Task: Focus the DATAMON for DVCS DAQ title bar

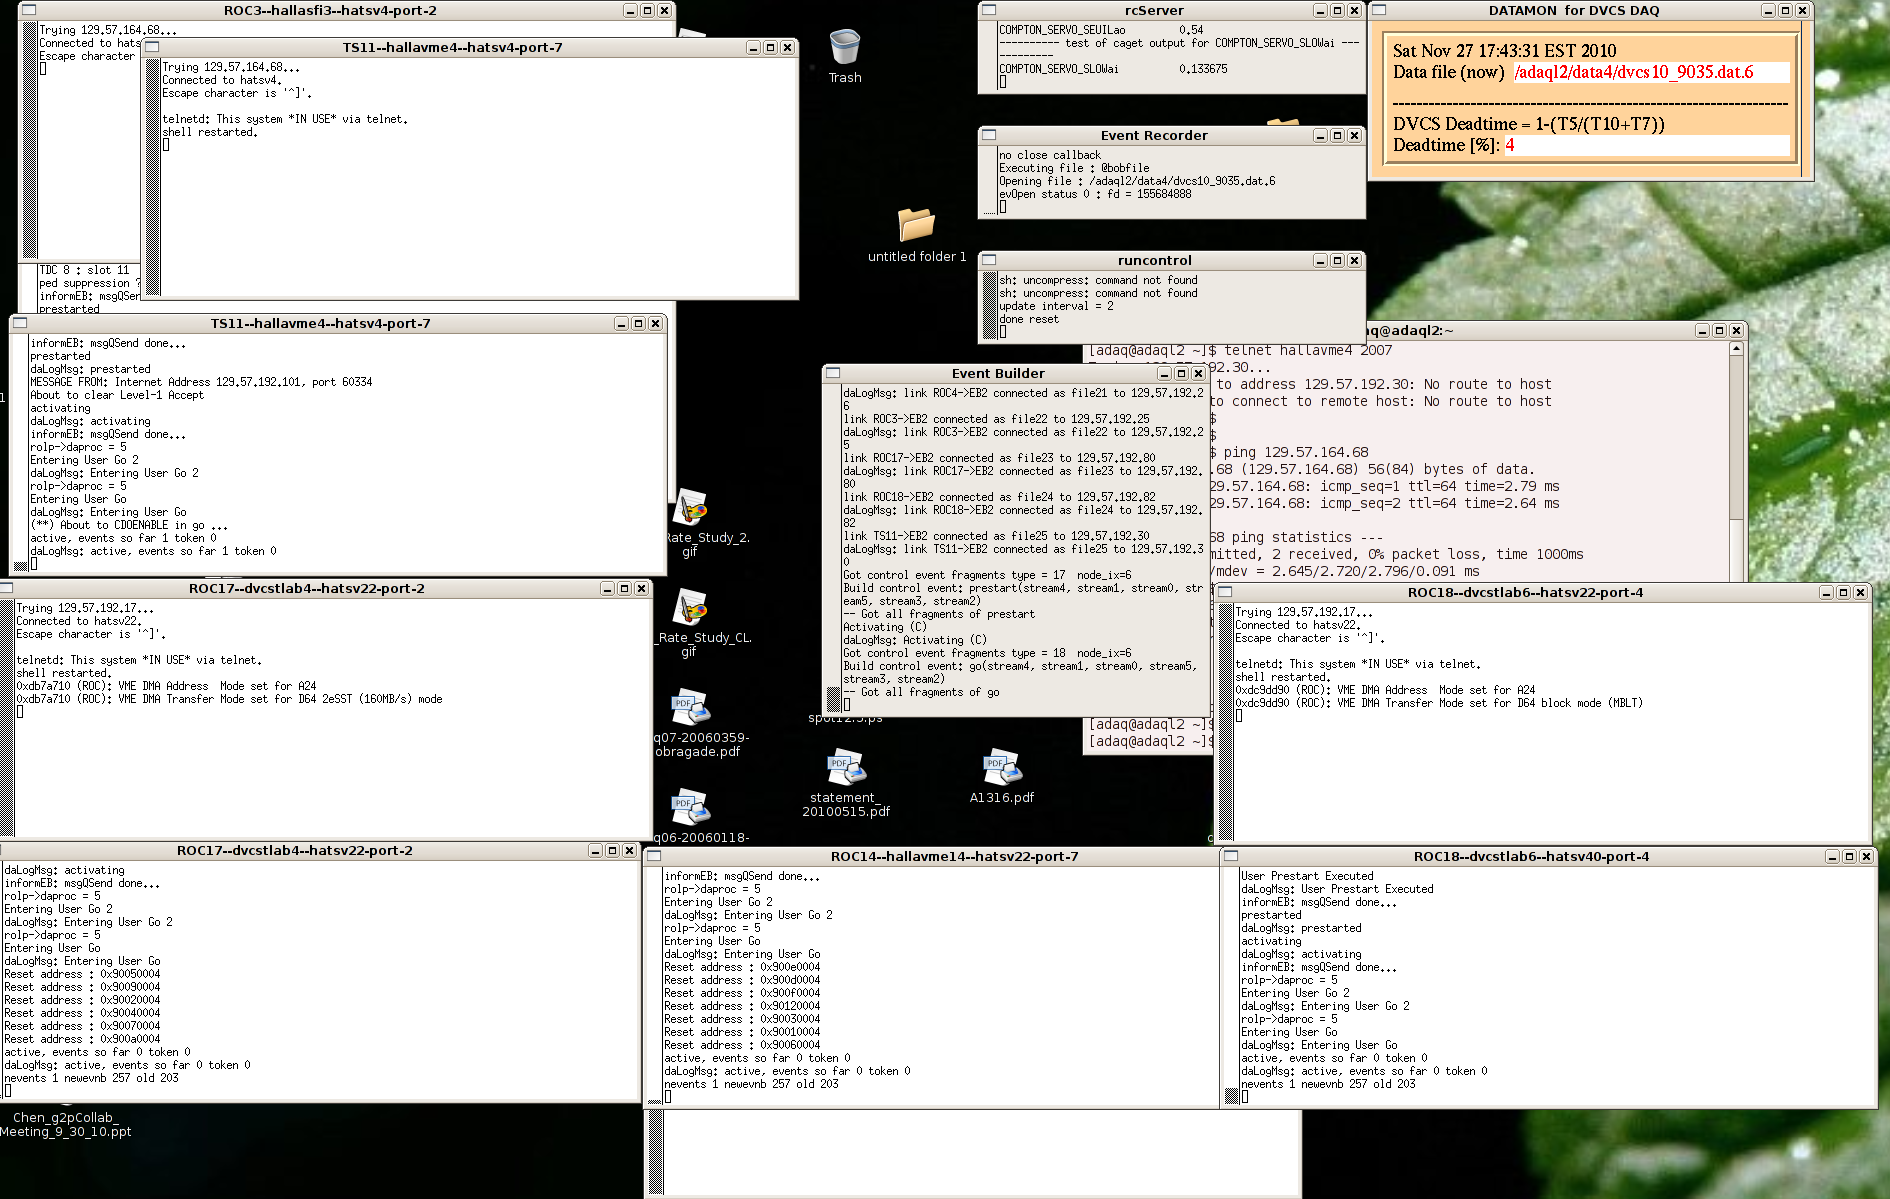Action: (x=1573, y=10)
